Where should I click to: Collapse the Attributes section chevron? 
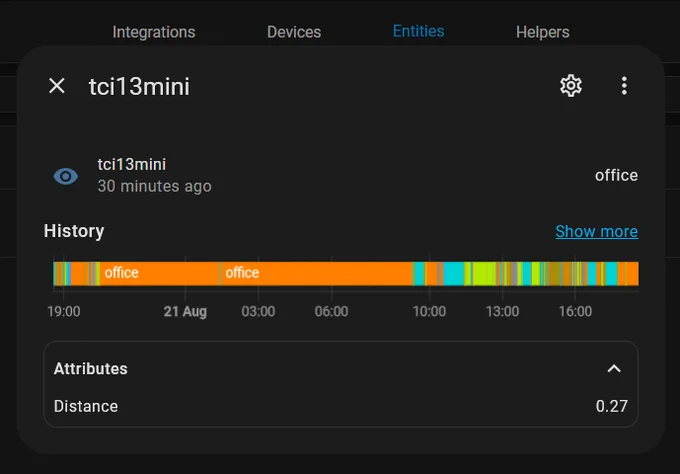pos(614,369)
